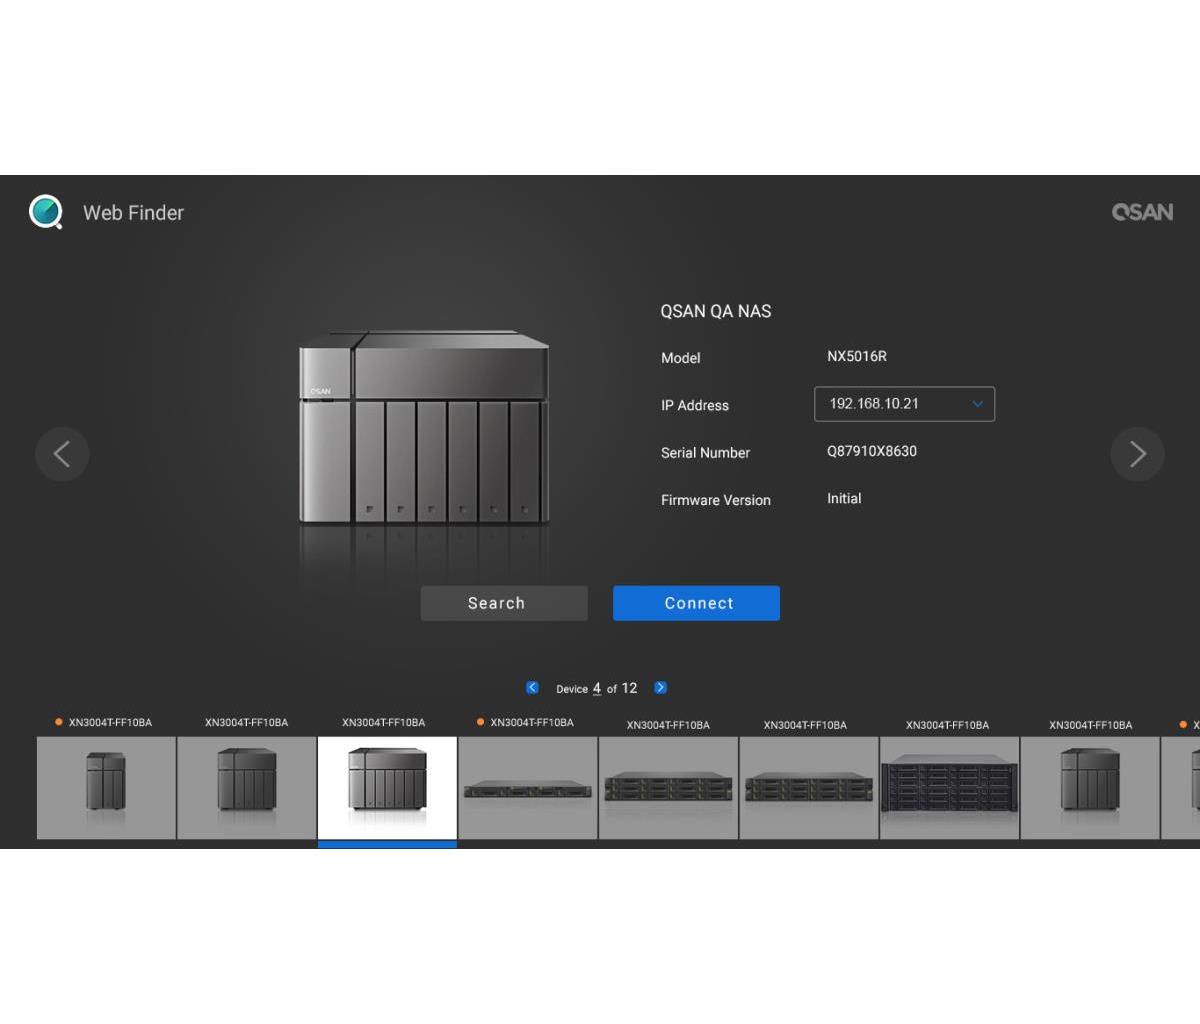
Task: Click the small blue next-page arrow
Action: point(660,687)
